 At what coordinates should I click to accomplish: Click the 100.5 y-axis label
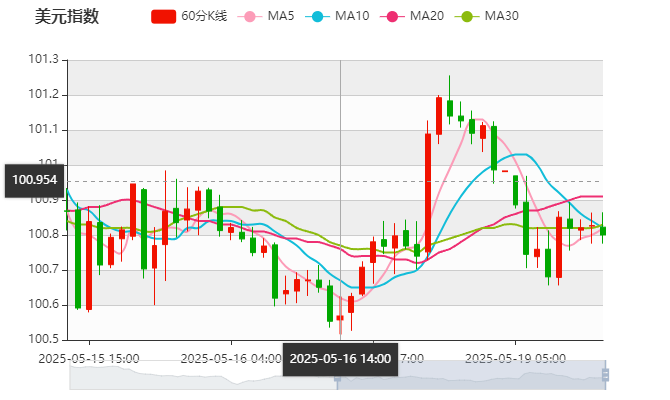tap(46, 339)
